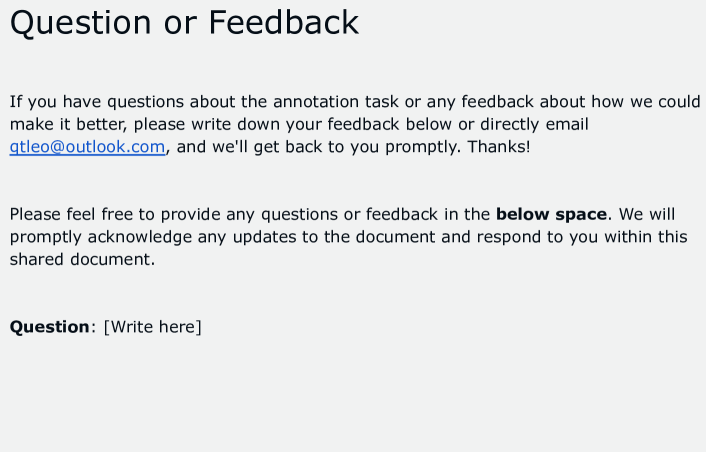Image resolution: width=706 pixels, height=452 pixels.
Task: Click the bold Question label
Action: (x=50, y=327)
